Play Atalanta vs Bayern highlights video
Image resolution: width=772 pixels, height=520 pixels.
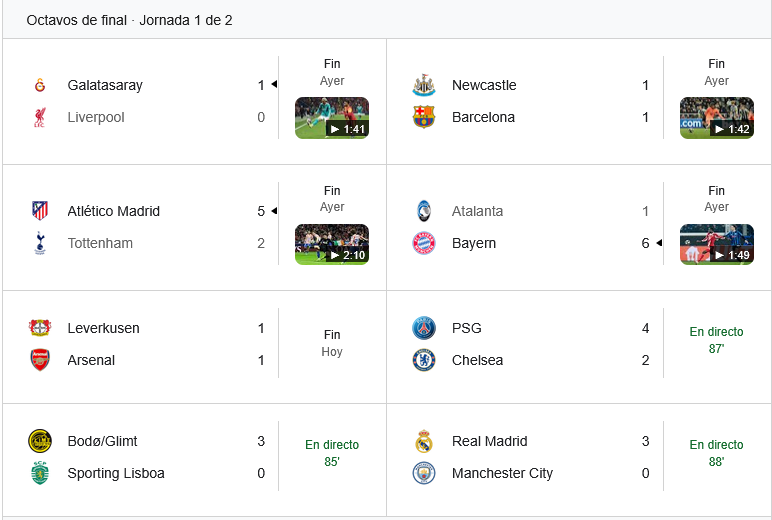(x=716, y=243)
